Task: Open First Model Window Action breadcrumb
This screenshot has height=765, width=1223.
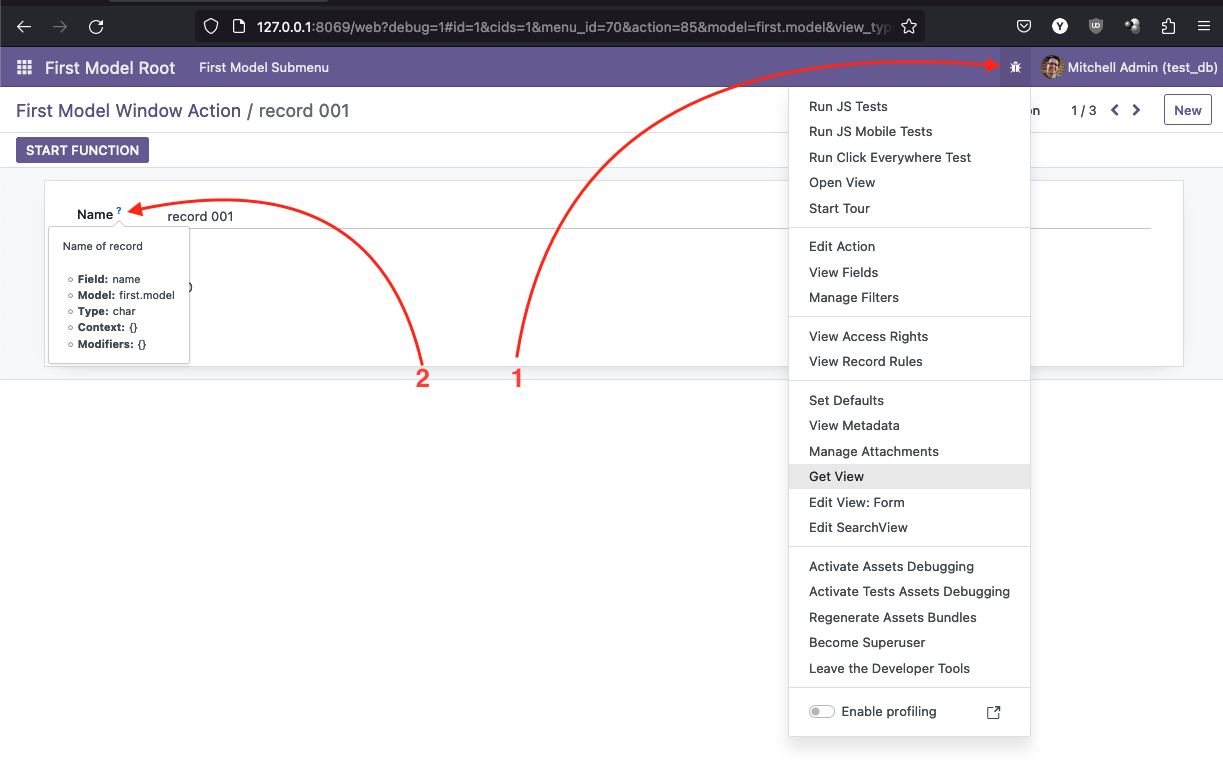Action: (x=128, y=110)
